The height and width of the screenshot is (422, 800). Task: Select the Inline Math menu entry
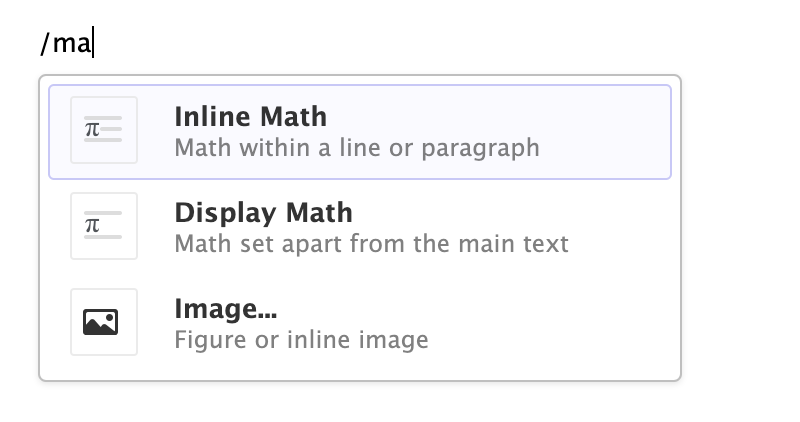coord(250,117)
